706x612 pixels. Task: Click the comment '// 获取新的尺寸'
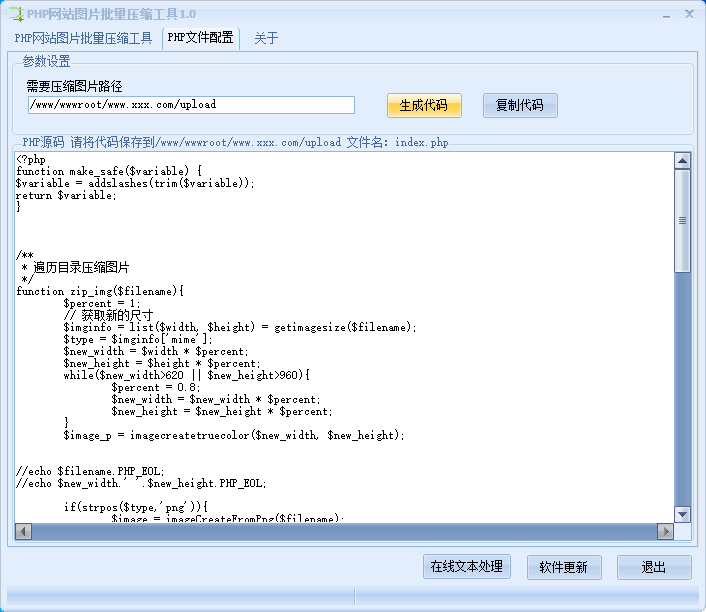109,315
